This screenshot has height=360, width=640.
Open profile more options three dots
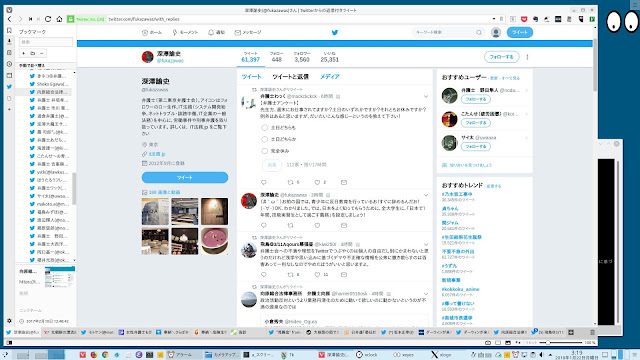(527, 57)
